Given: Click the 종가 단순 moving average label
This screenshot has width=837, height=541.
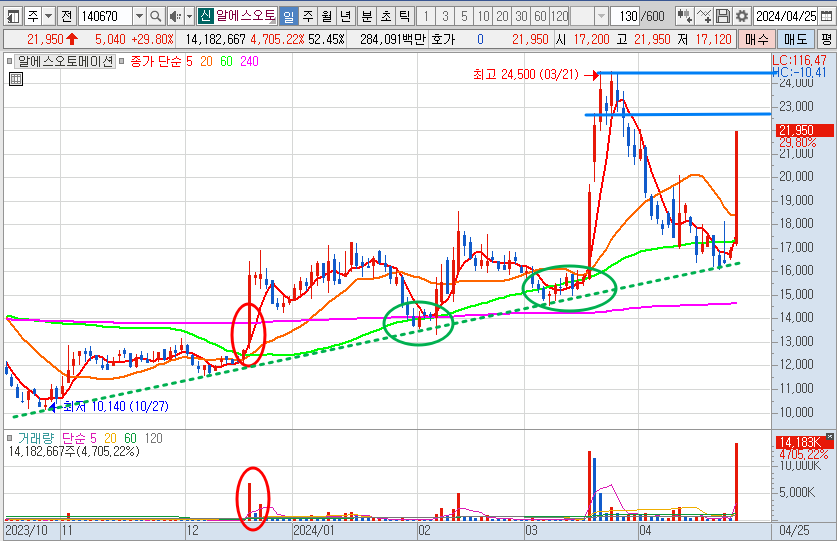Looking at the screenshot, I should pyautogui.click(x=156, y=61).
